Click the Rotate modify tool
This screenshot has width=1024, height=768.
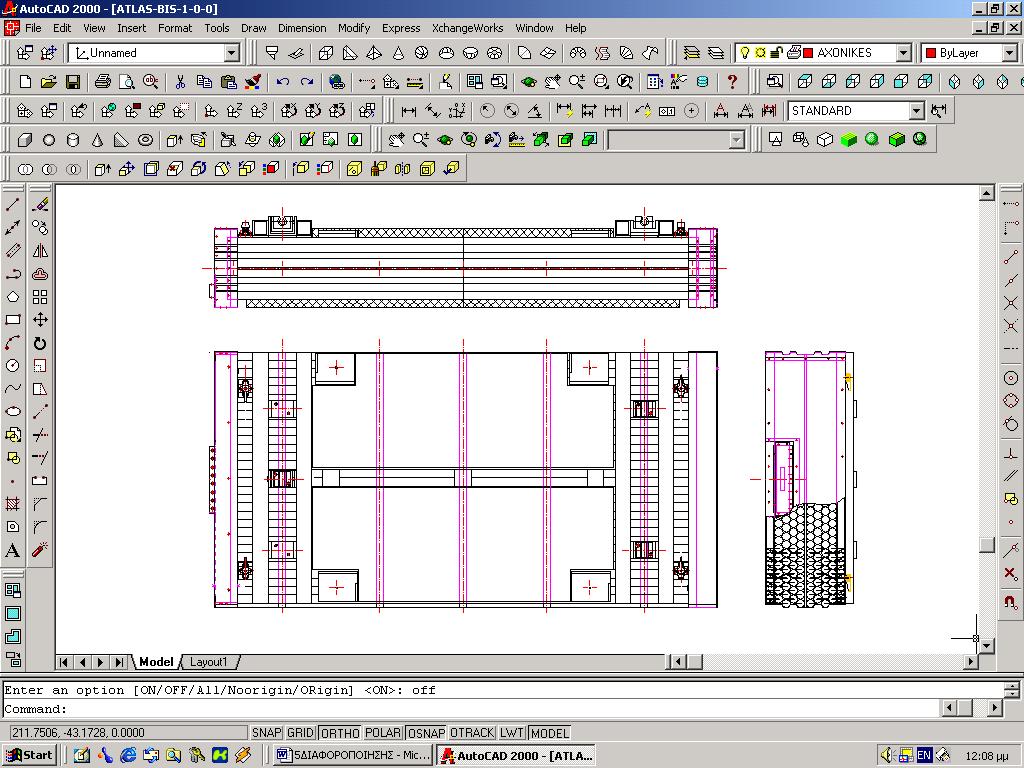point(40,343)
